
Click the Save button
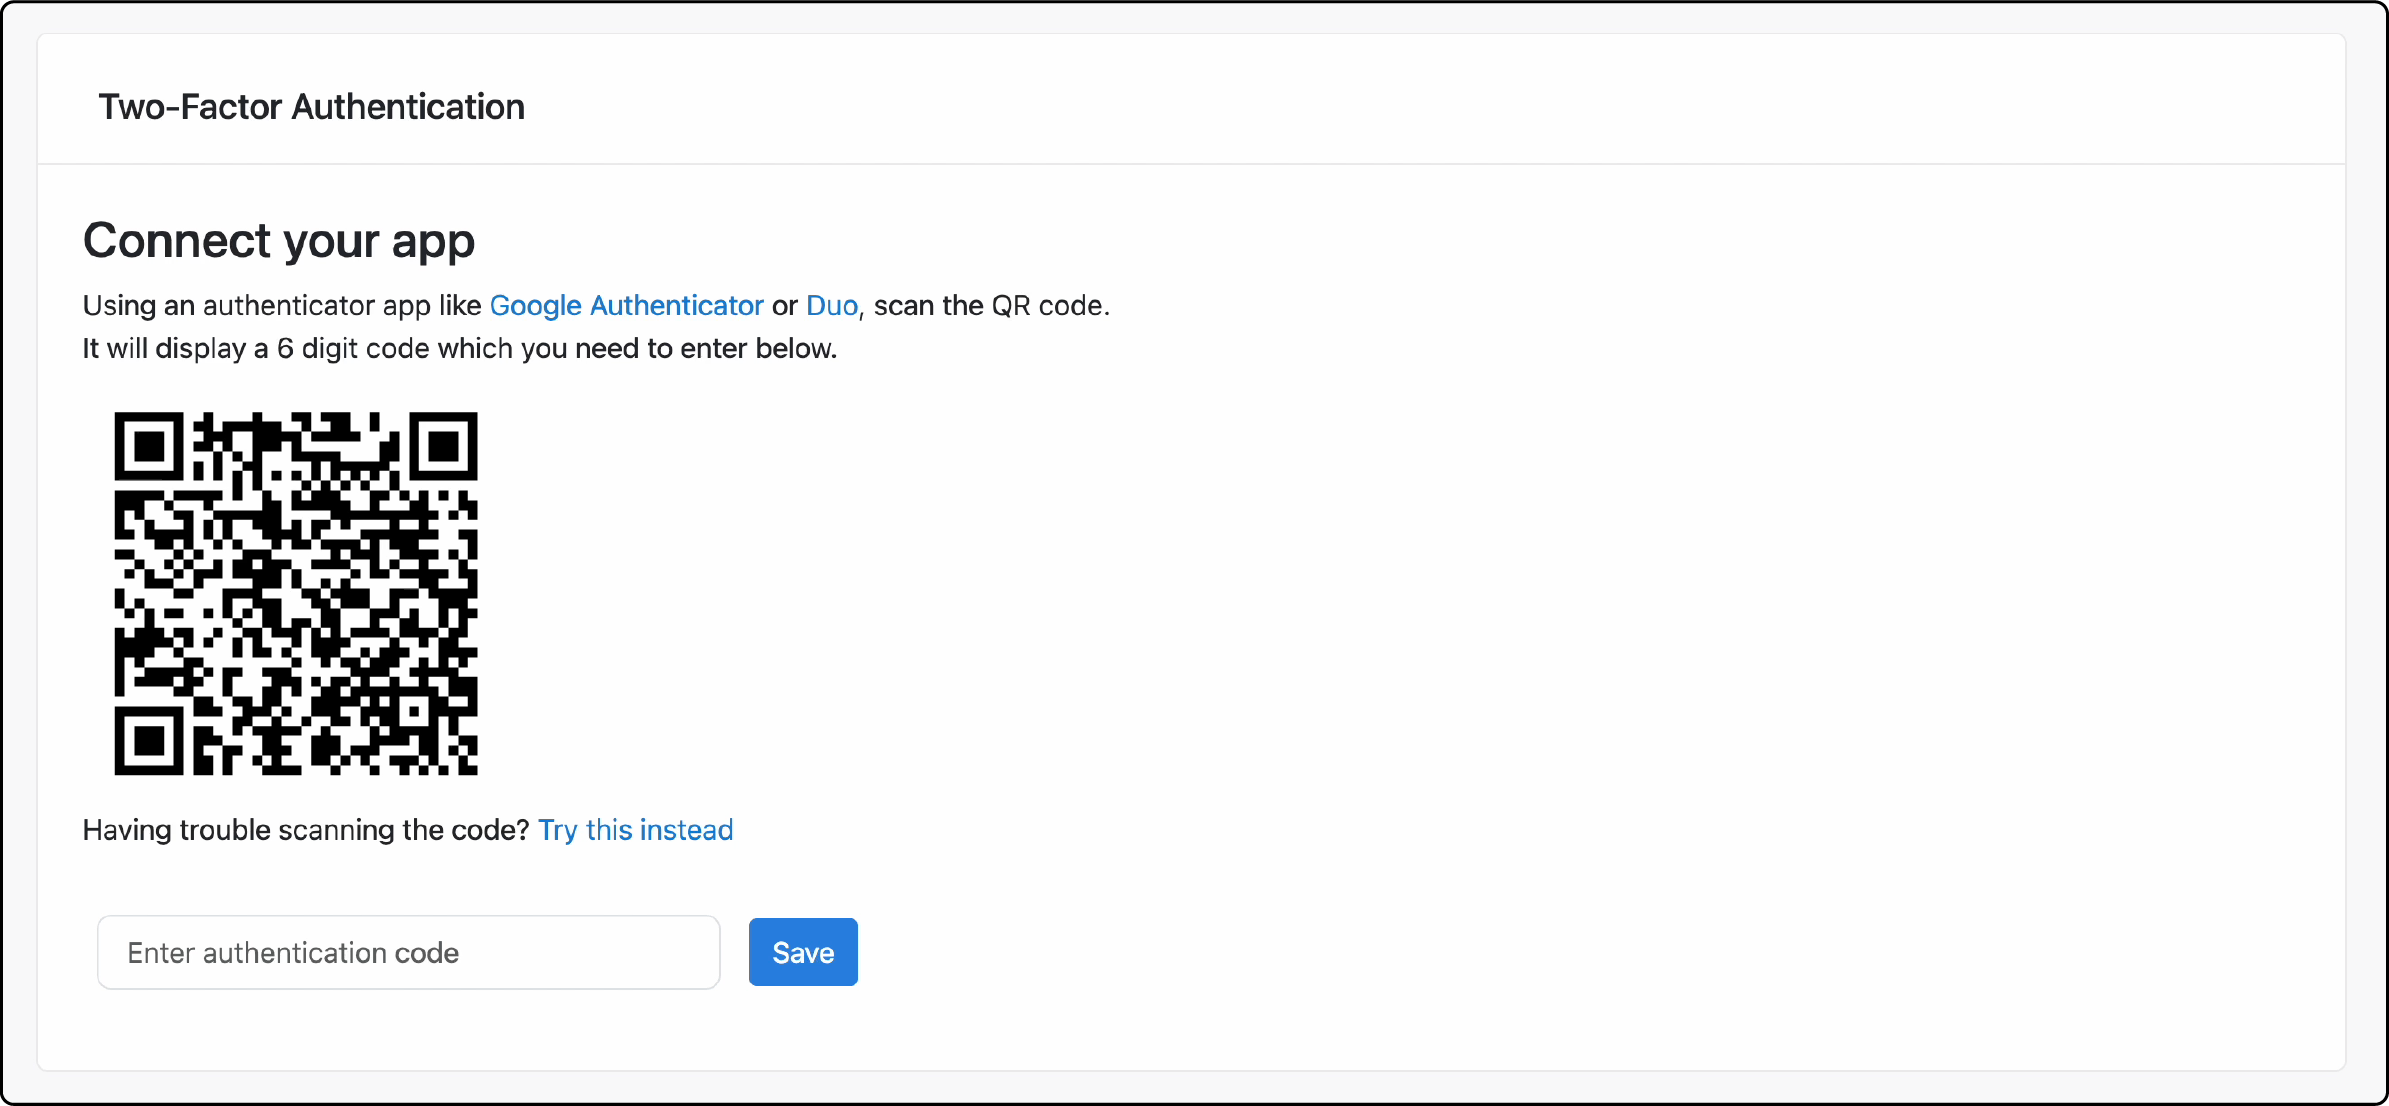(803, 952)
